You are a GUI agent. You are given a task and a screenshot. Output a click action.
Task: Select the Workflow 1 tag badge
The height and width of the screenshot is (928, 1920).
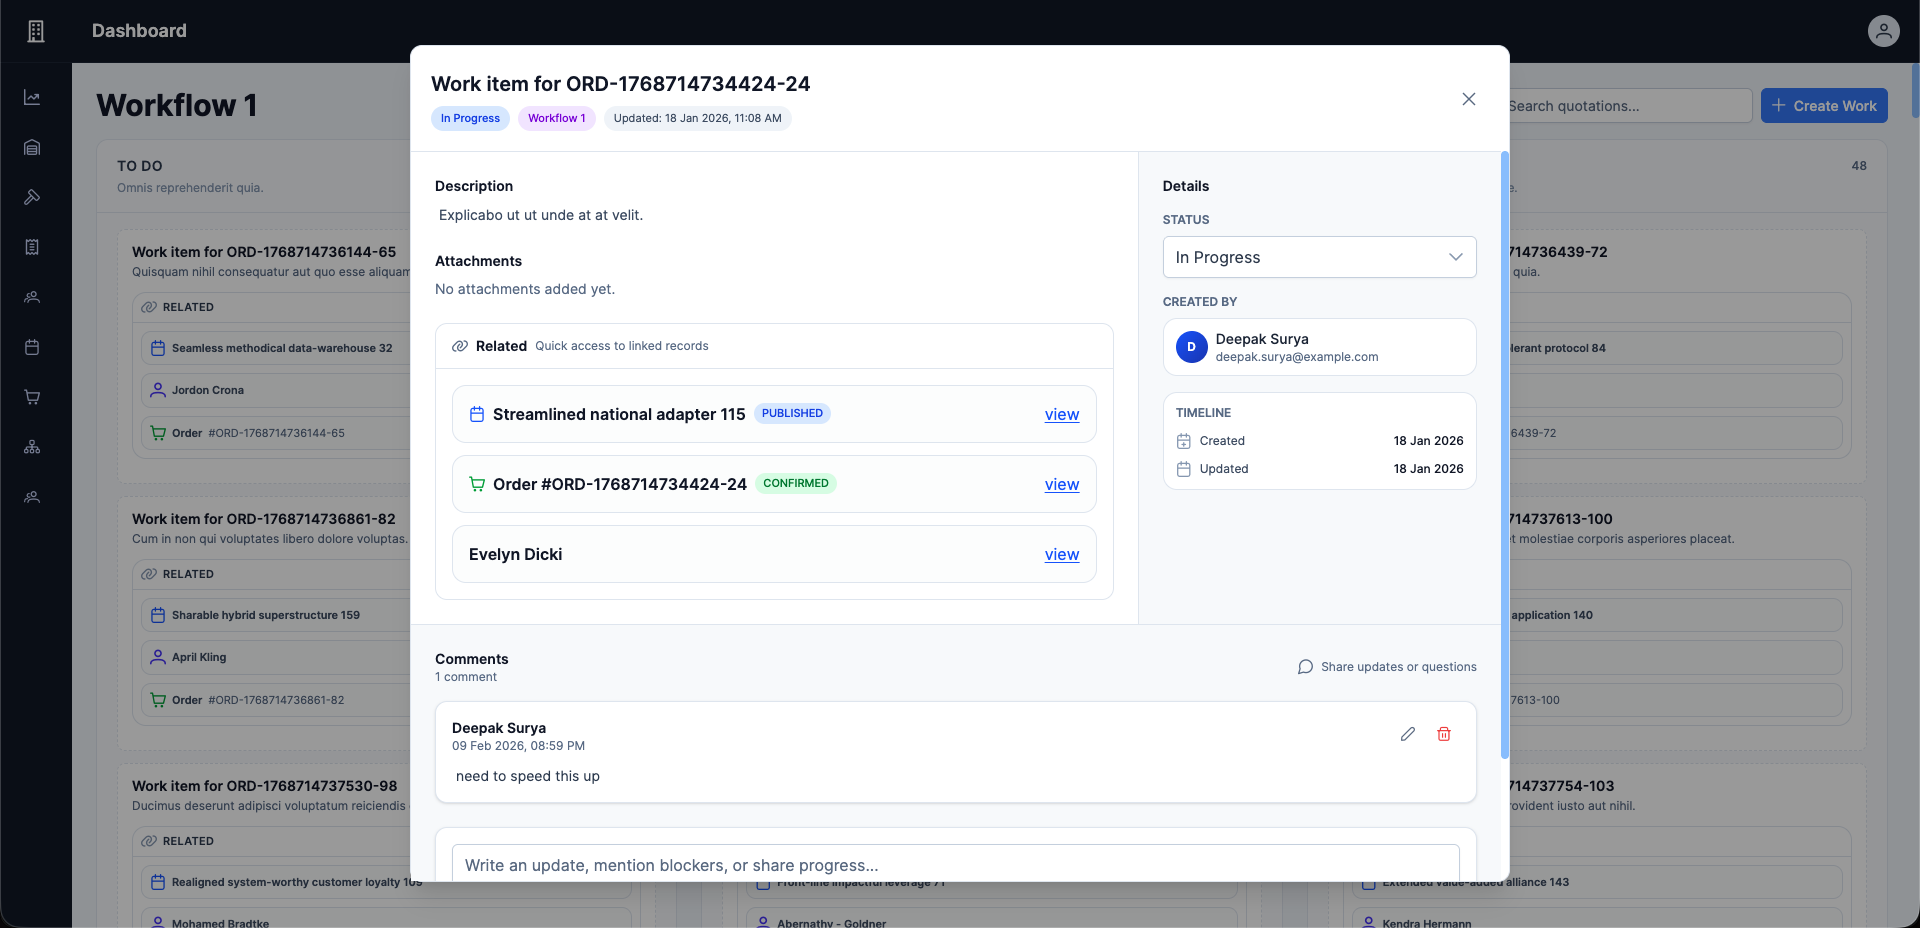point(557,118)
